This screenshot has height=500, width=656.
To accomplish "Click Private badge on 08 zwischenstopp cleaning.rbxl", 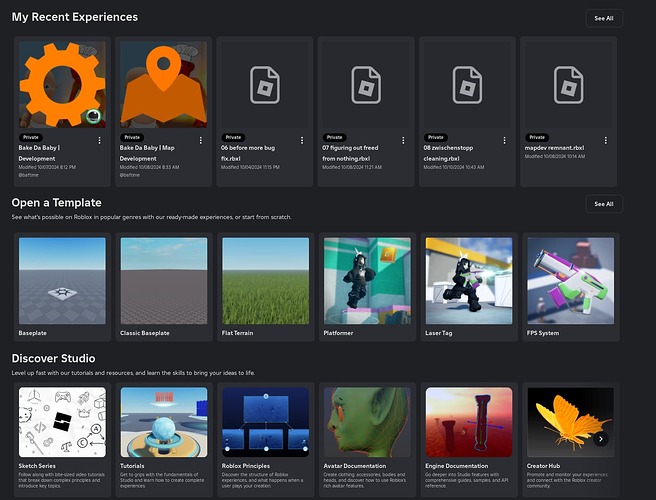I will coord(436,137).
